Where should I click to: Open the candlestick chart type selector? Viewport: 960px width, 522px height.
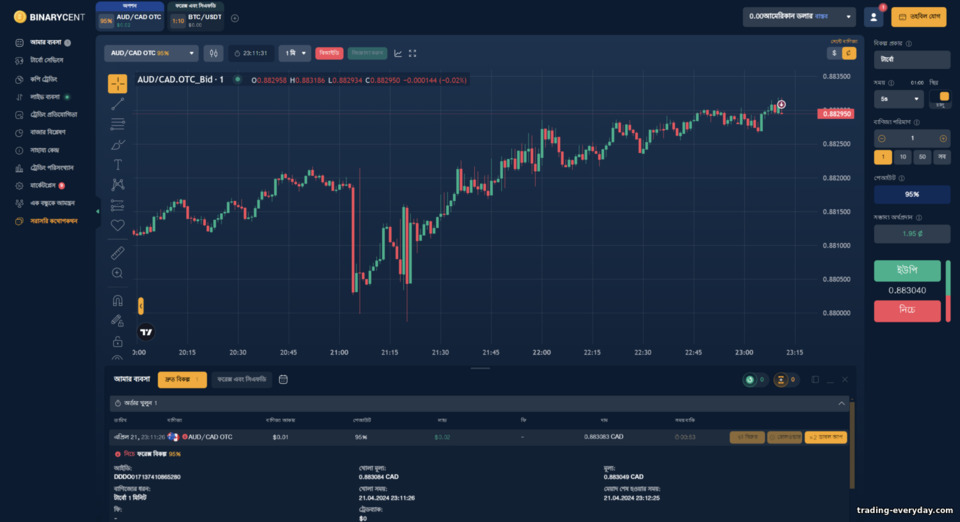coord(213,53)
